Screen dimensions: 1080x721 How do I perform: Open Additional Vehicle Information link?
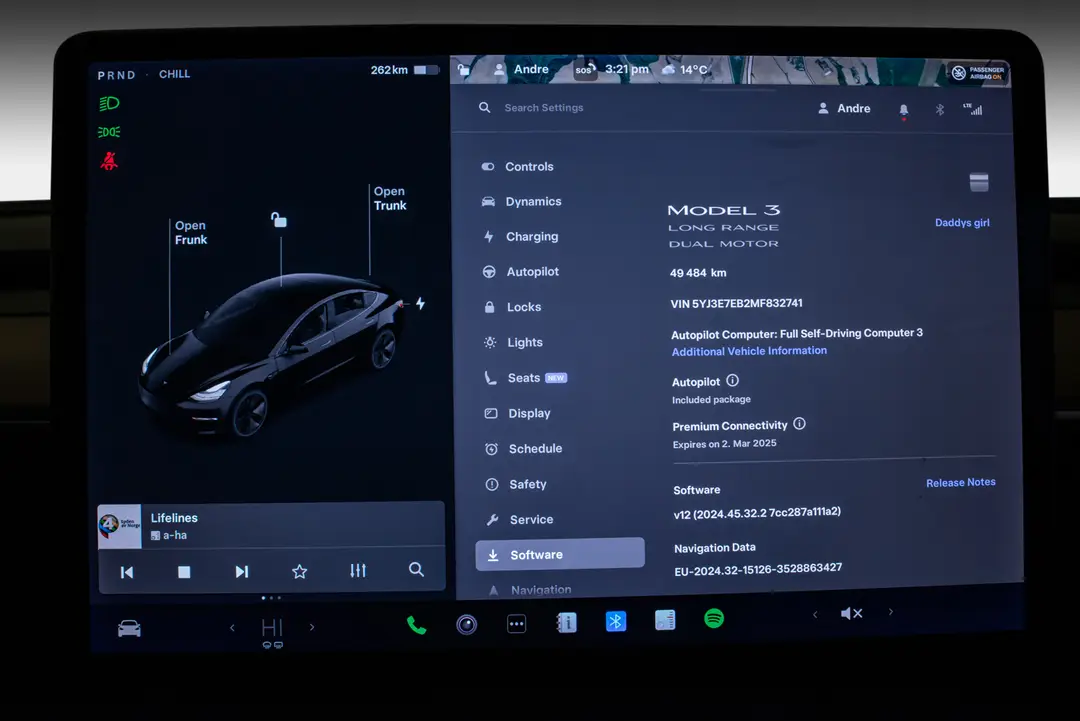point(749,351)
